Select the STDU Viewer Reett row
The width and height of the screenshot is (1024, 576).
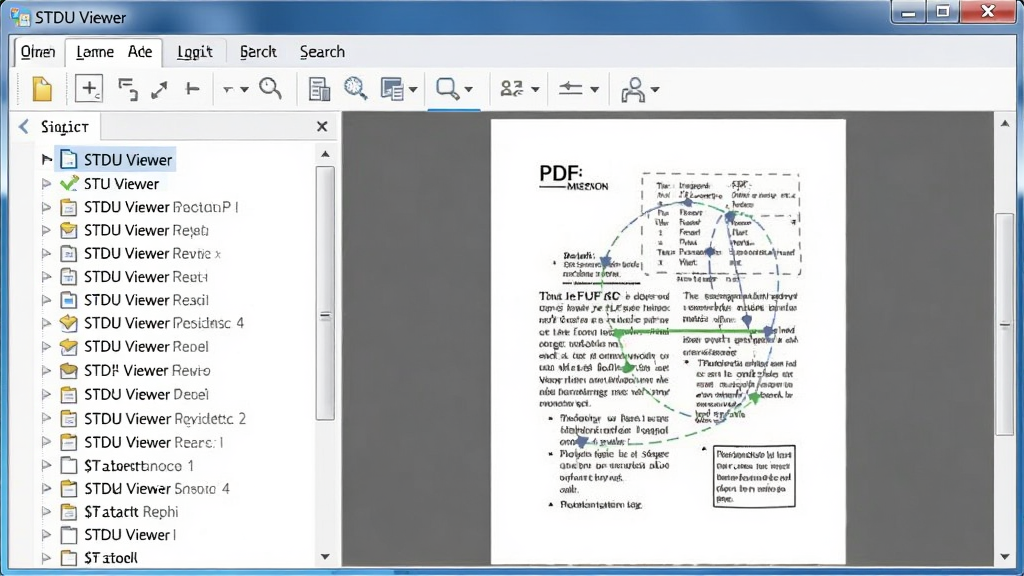tap(133, 276)
